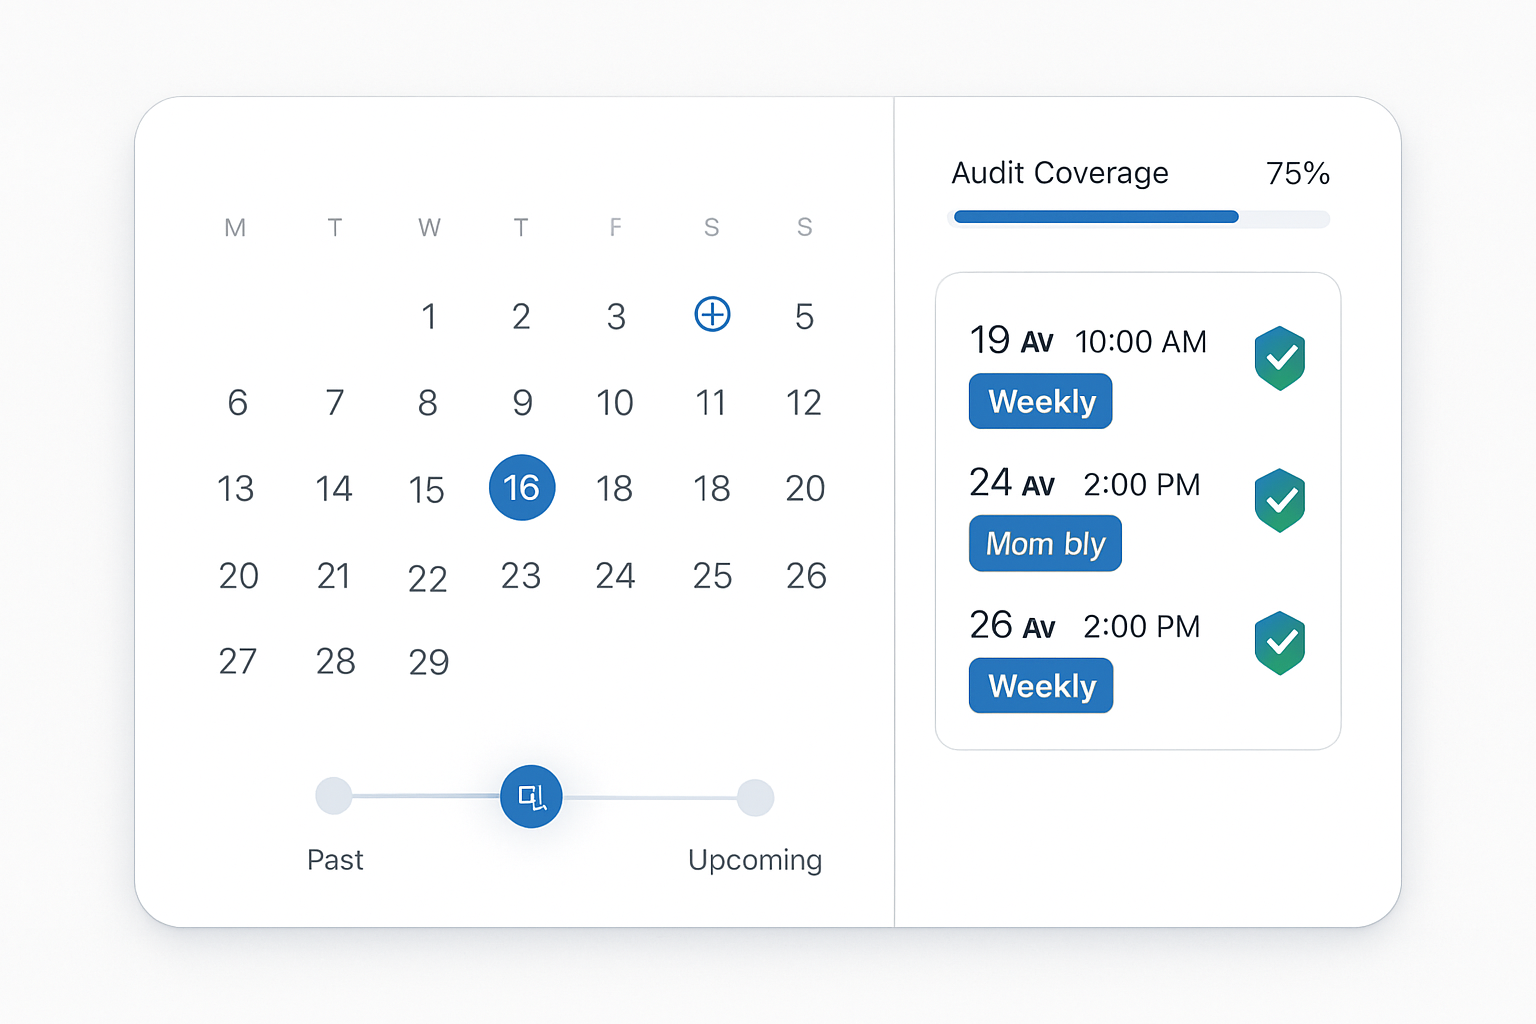Click the plus circle icon on Saturday

pyautogui.click(x=712, y=314)
